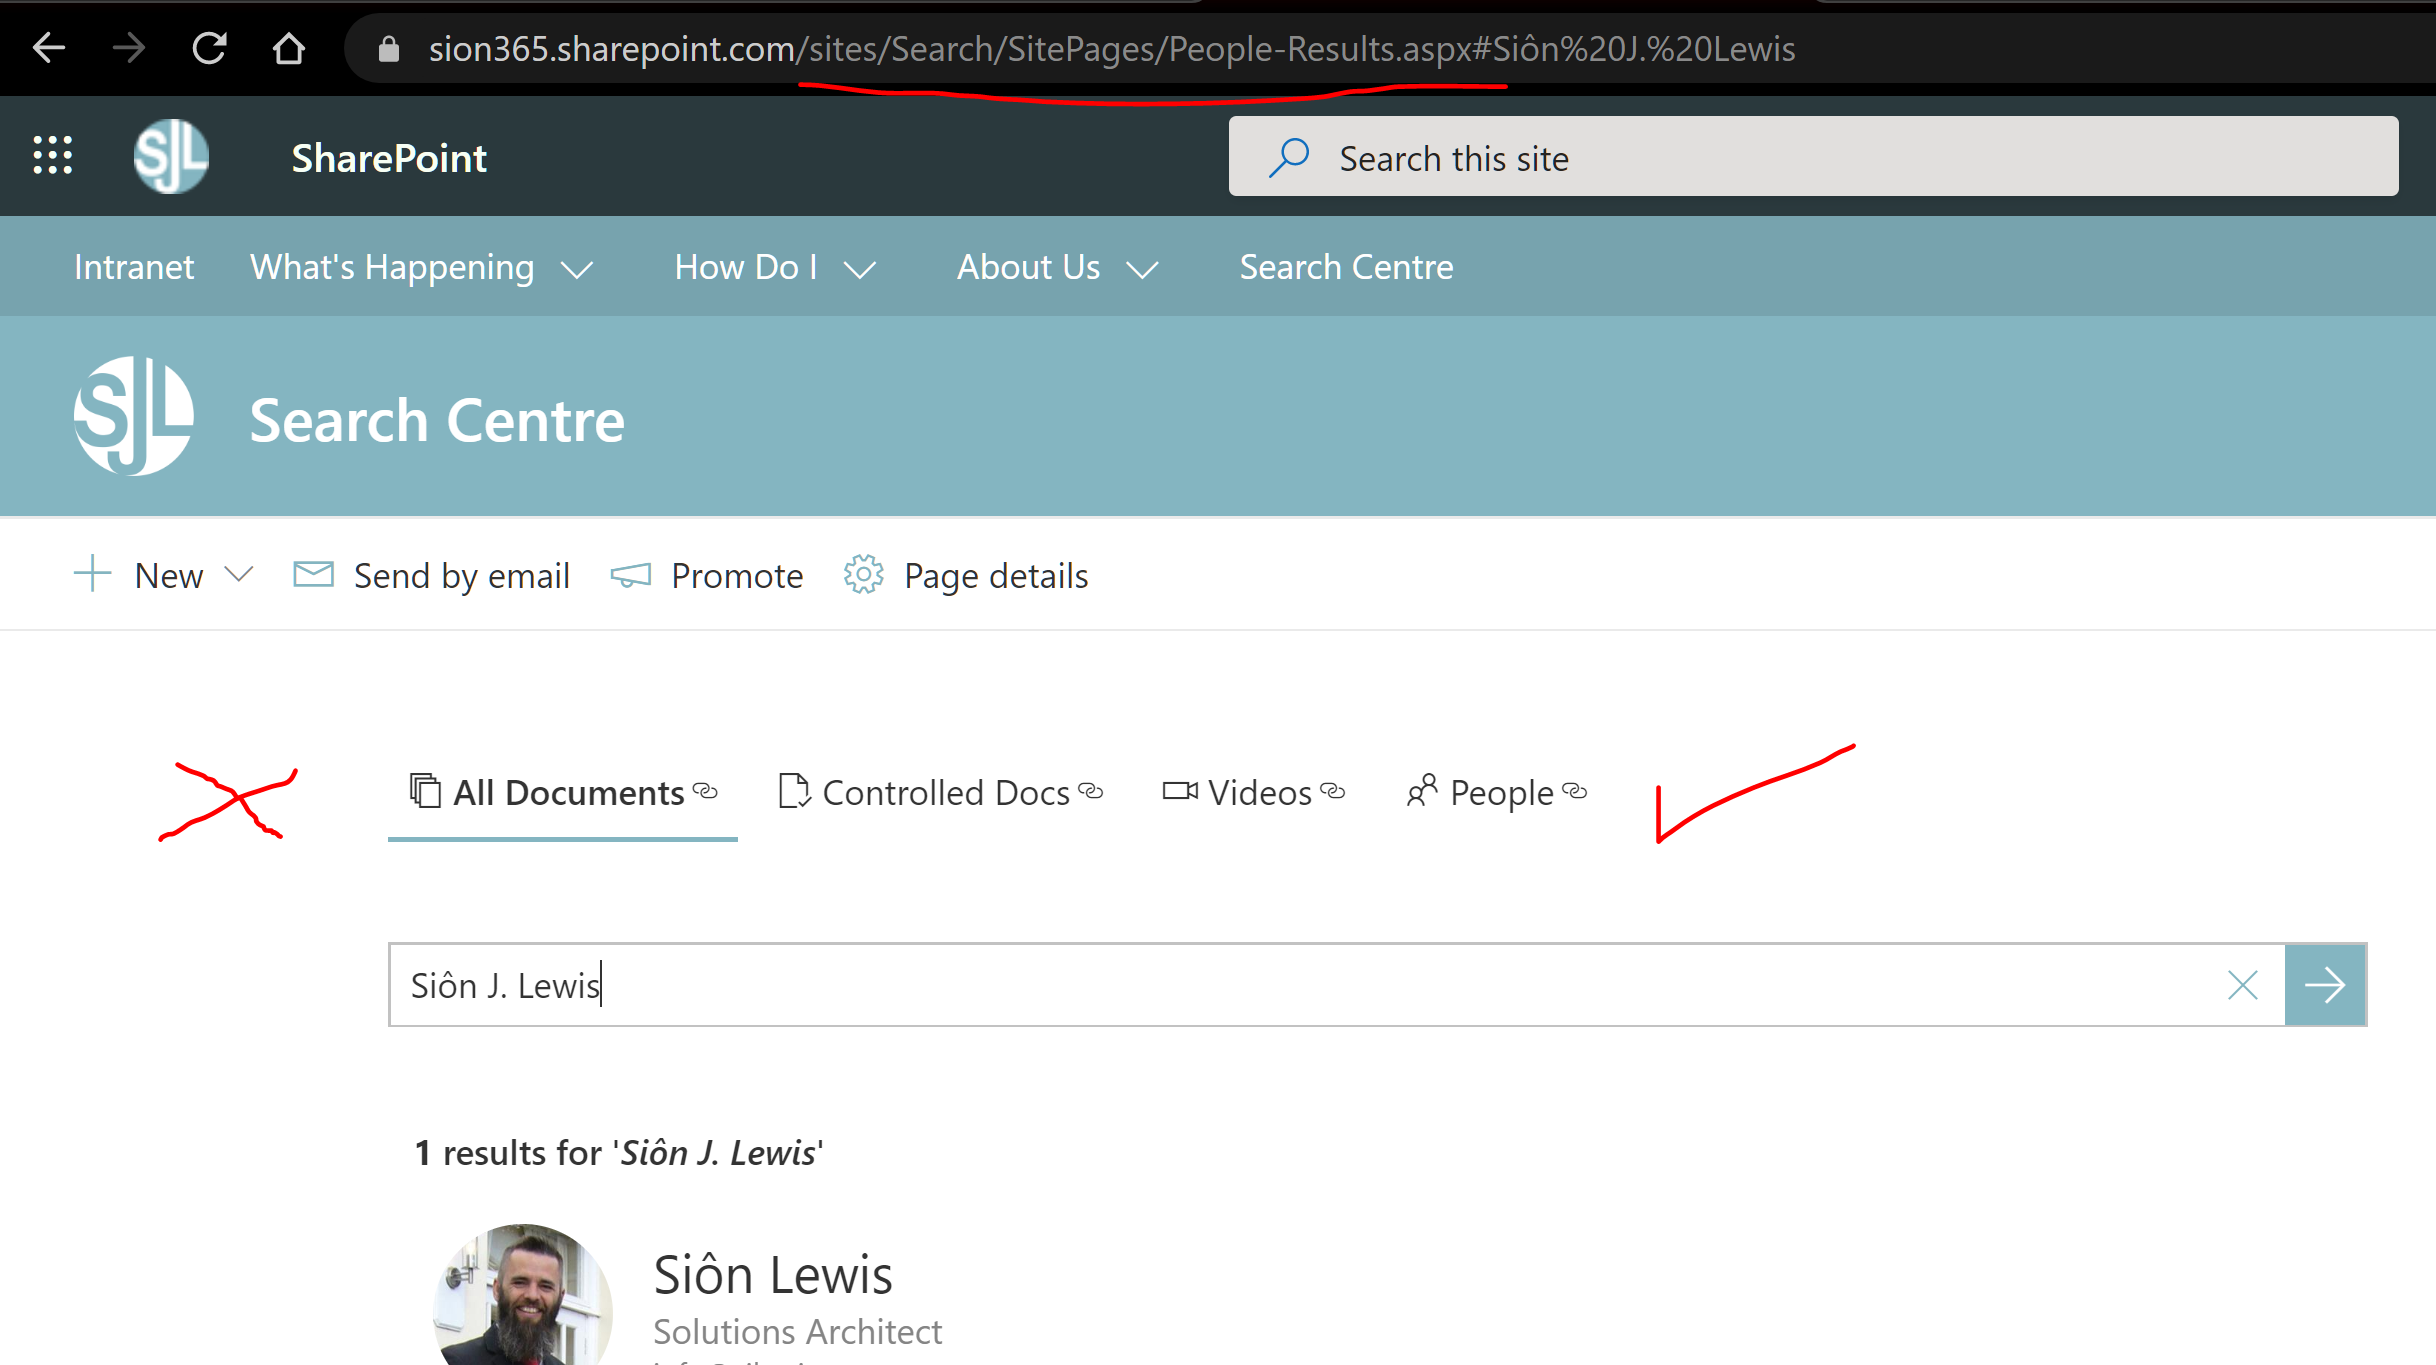Click the SJL logo in header bar
The width and height of the screenshot is (2436, 1365).
coord(171,157)
